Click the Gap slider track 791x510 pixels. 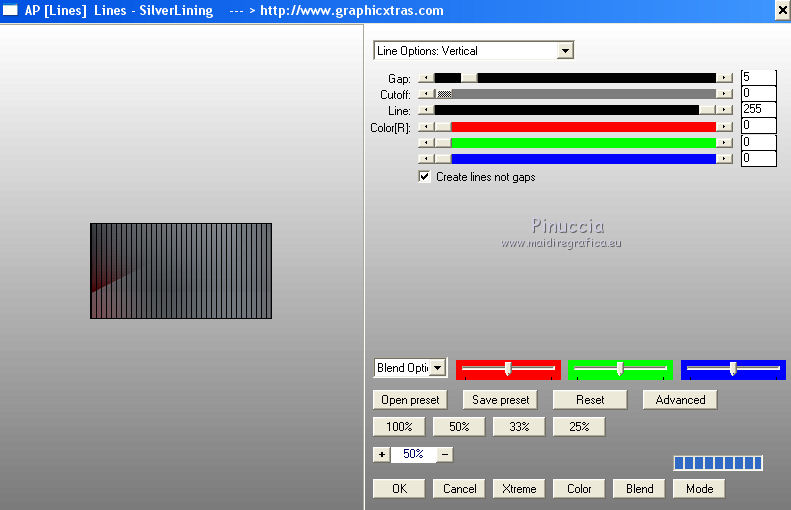pyautogui.click(x=575, y=78)
